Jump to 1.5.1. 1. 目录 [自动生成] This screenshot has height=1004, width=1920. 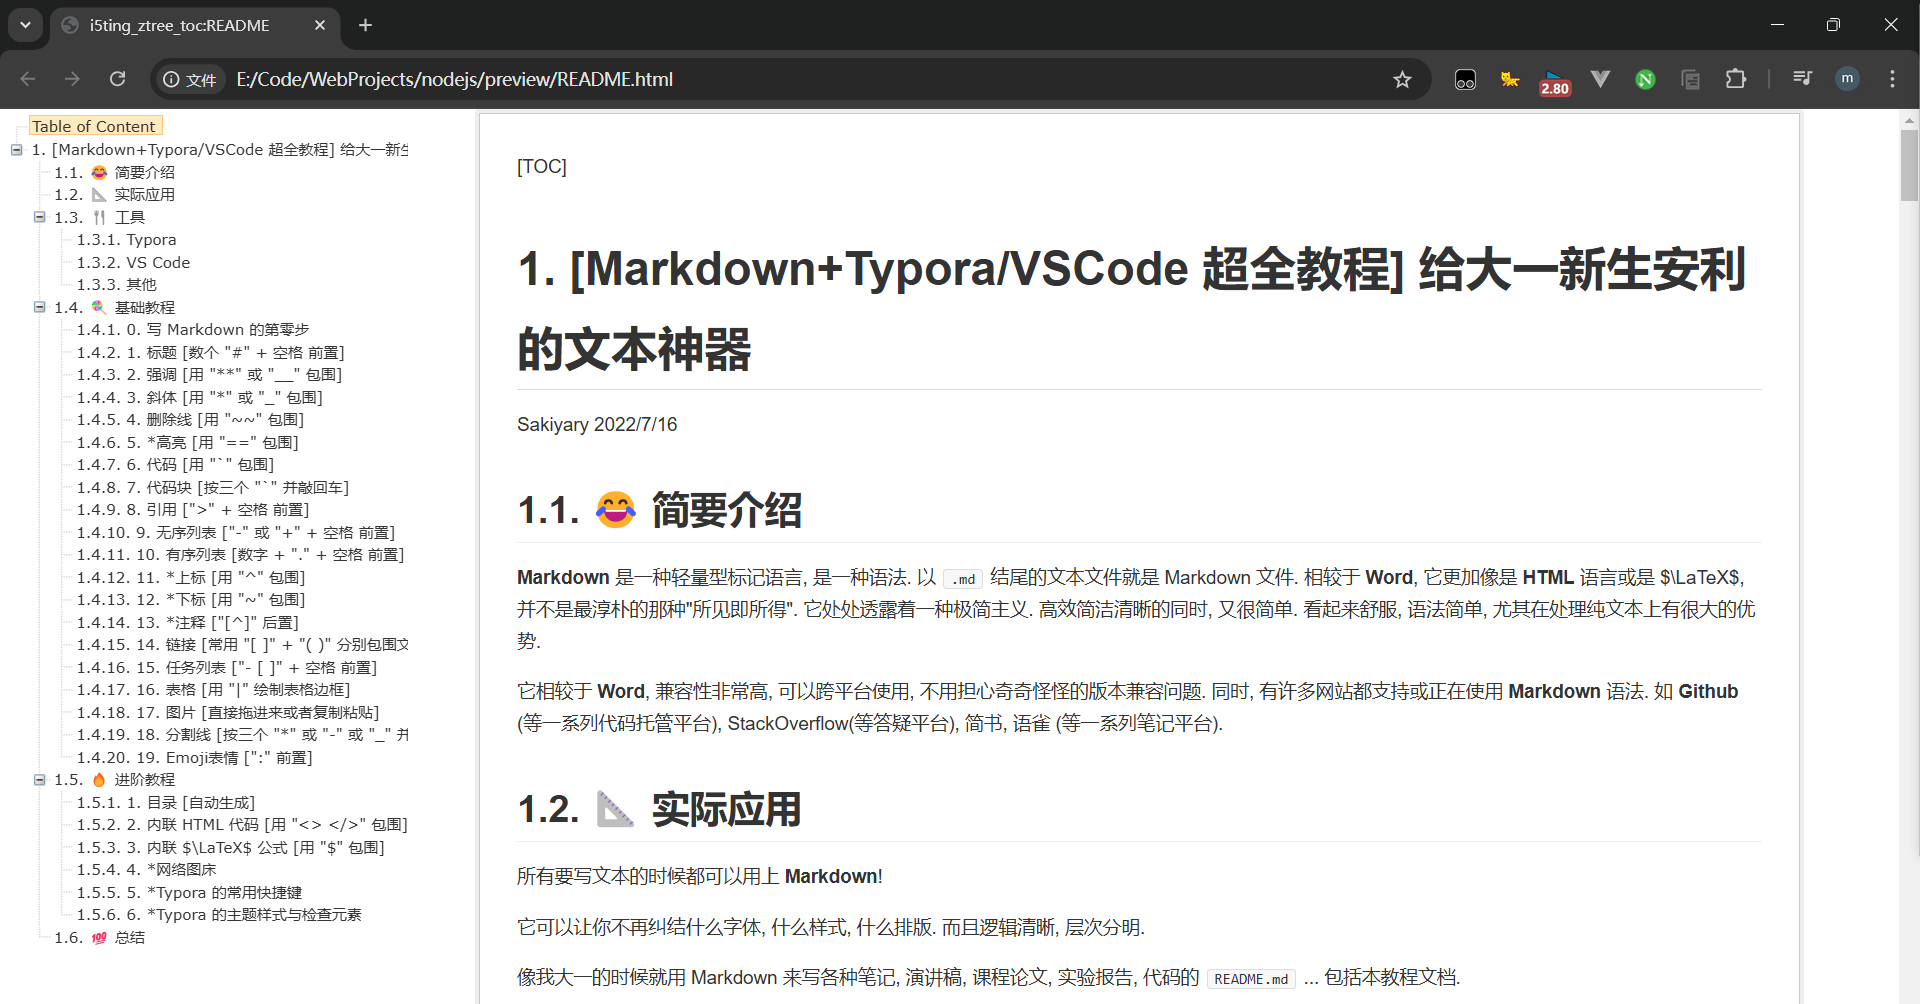coord(166,802)
